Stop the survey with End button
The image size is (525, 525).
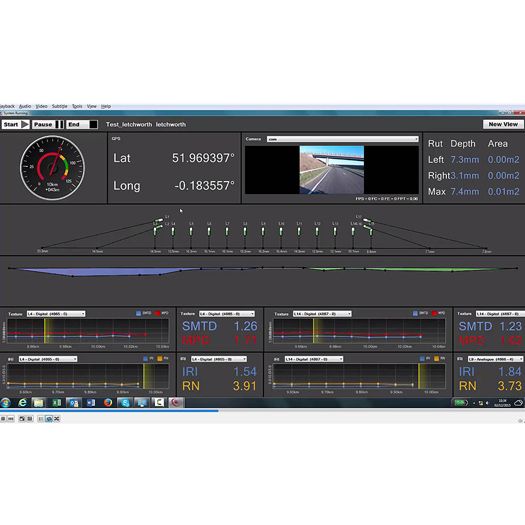[x=82, y=125]
